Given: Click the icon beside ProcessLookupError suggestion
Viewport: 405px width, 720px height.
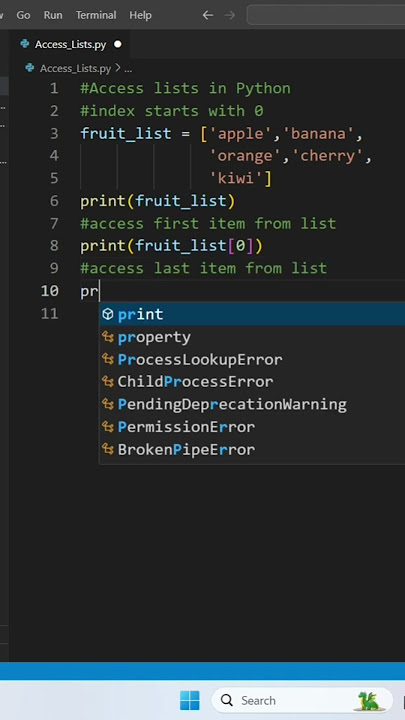Looking at the screenshot, I should [x=108, y=360].
